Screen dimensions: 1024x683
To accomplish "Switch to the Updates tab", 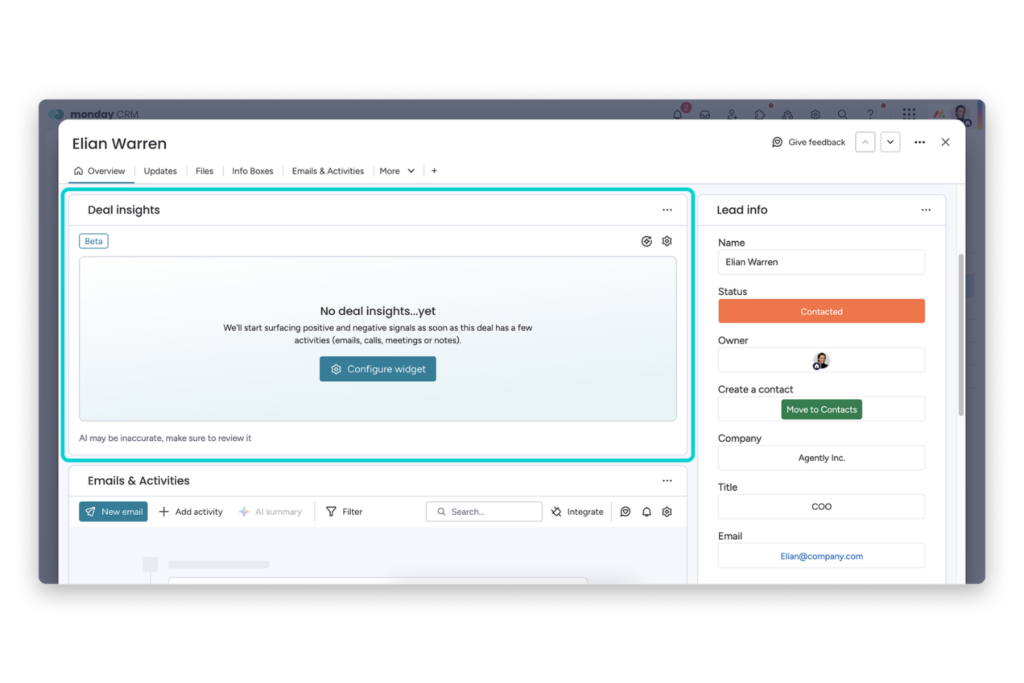I will pos(160,171).
